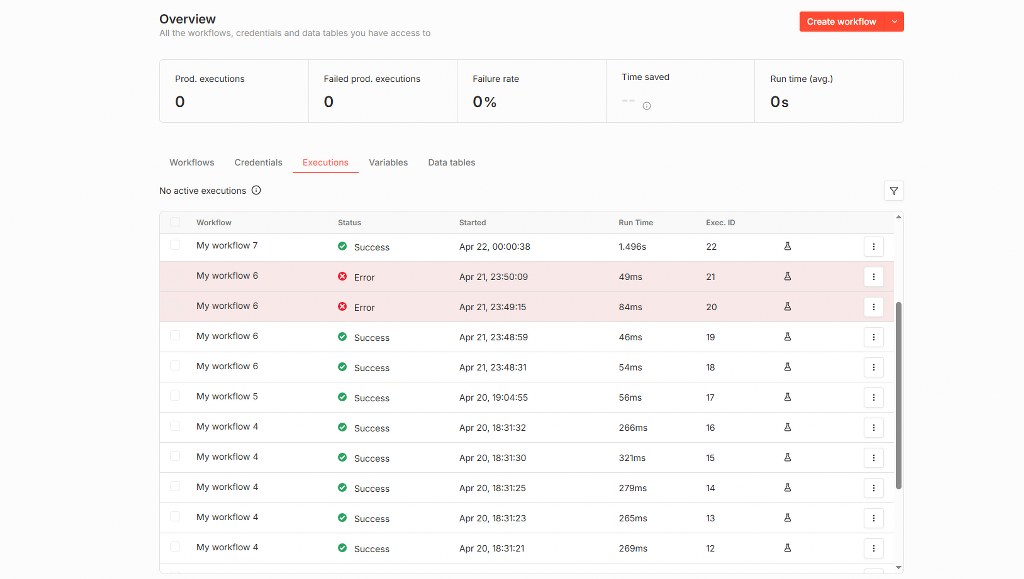Click the Run Time column header

coord(635,223)
